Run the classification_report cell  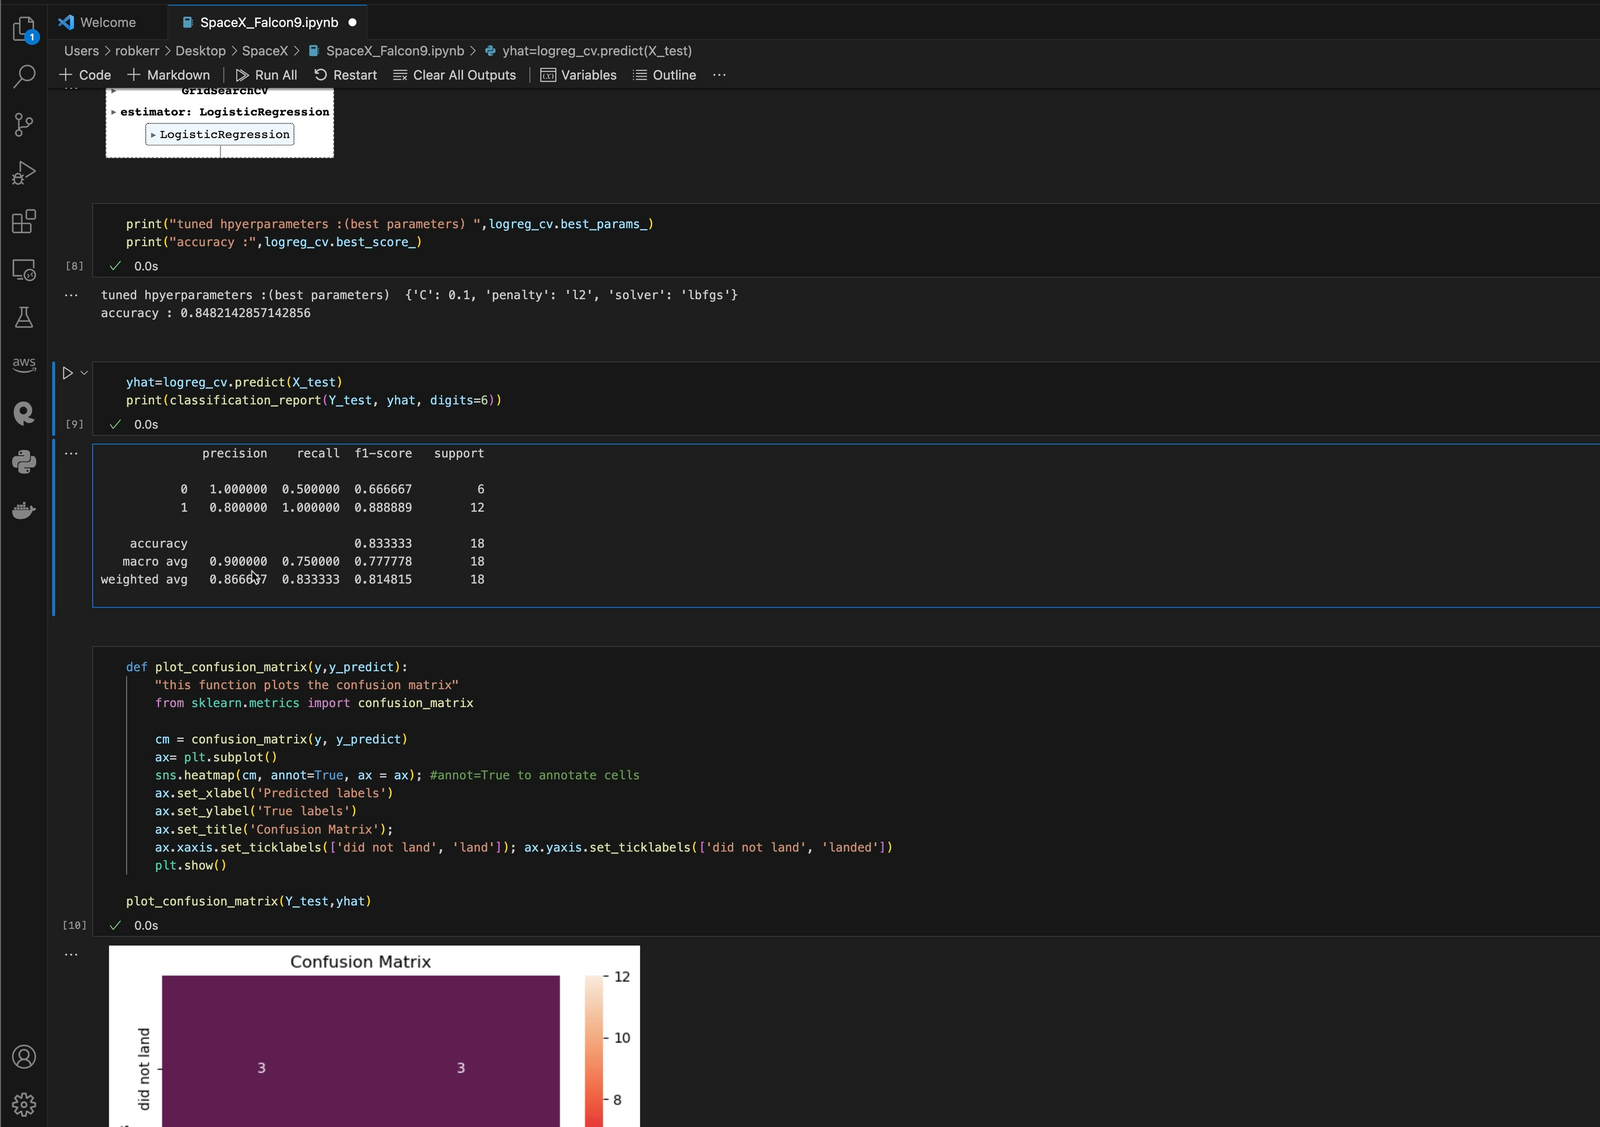[67, 373]
